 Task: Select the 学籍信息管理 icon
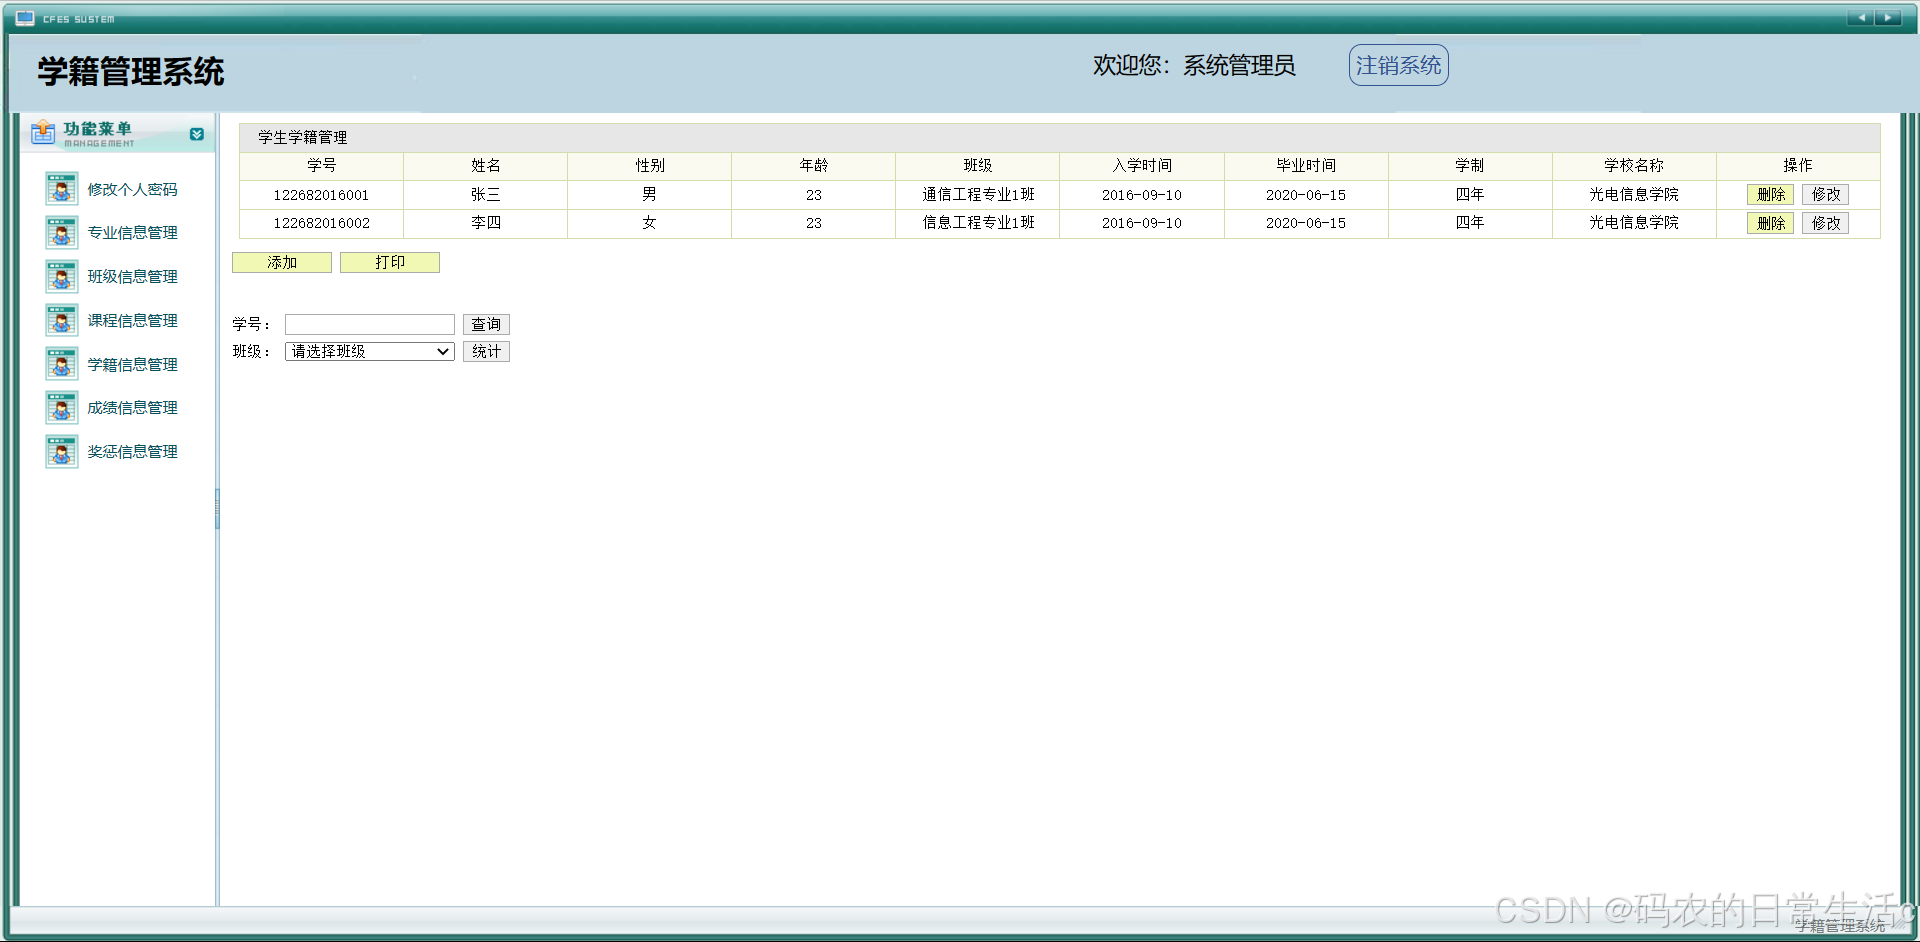pos(61,364)
